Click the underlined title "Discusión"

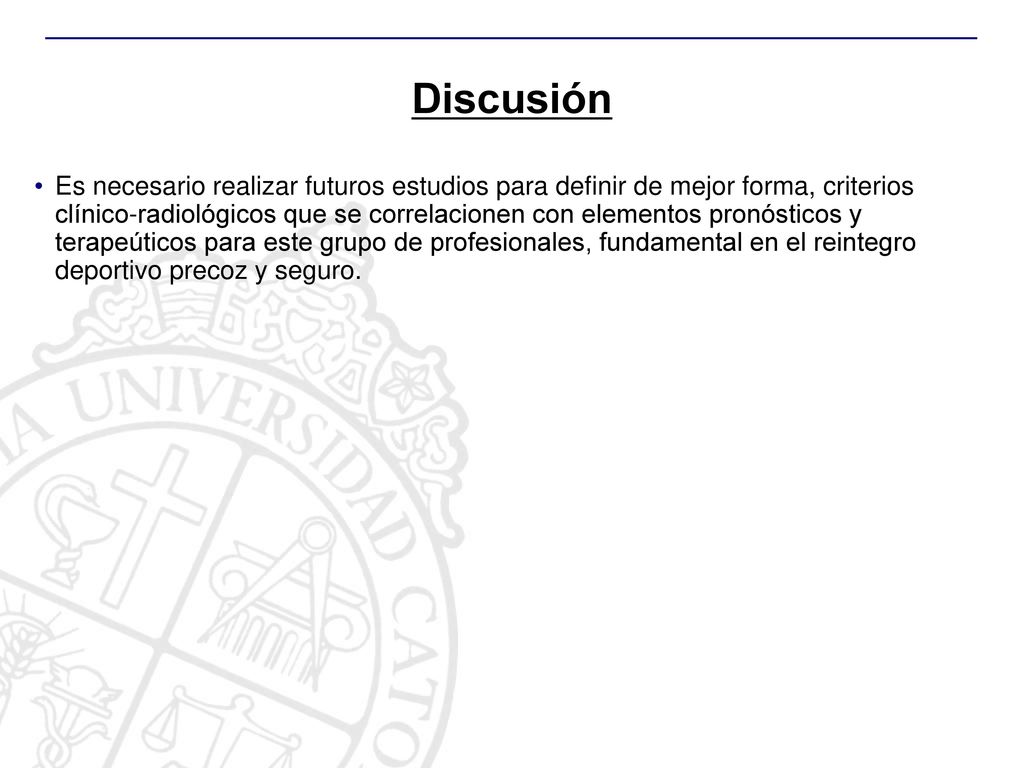click(511, 99)
